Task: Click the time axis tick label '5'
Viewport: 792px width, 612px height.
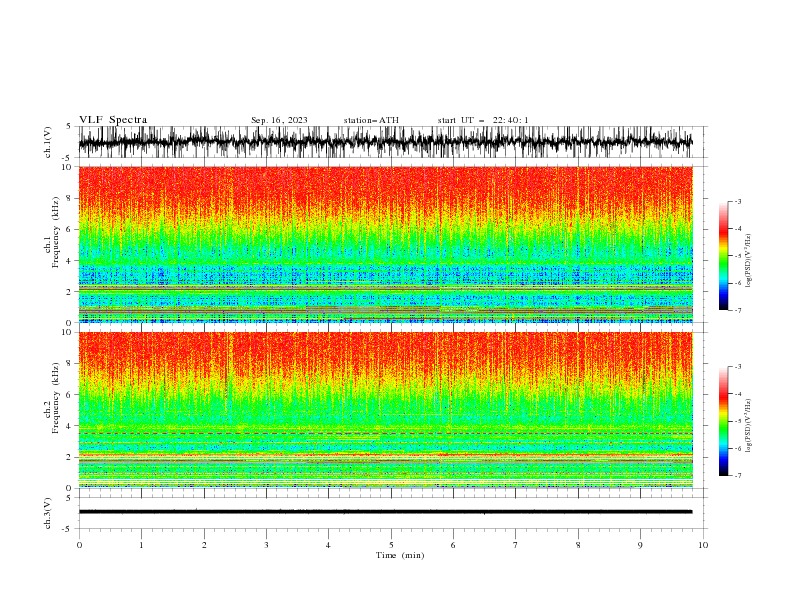Action: click(x=391, y=545)
